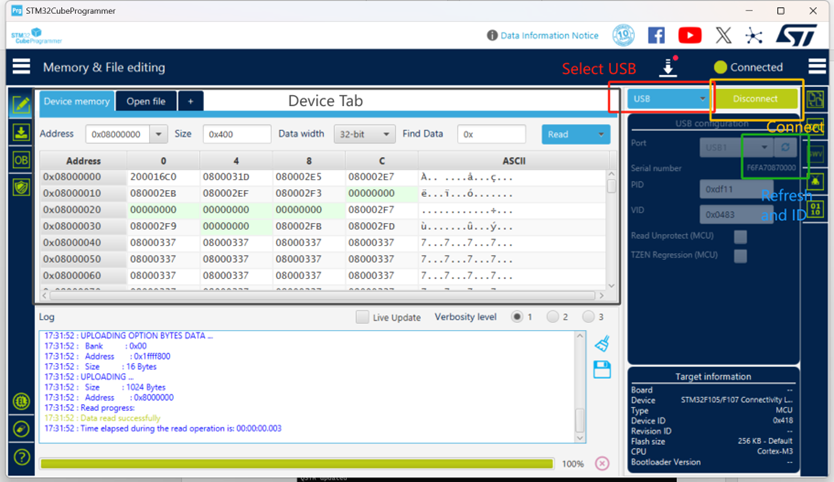Enable the Live Update checkbox

click(x=362, y=317)
